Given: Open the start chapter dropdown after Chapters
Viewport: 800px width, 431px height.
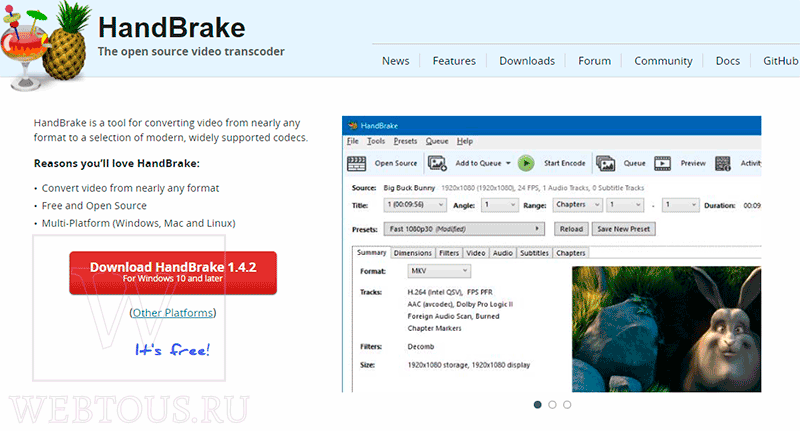Looking at the screenshot, I should point(625,205).
